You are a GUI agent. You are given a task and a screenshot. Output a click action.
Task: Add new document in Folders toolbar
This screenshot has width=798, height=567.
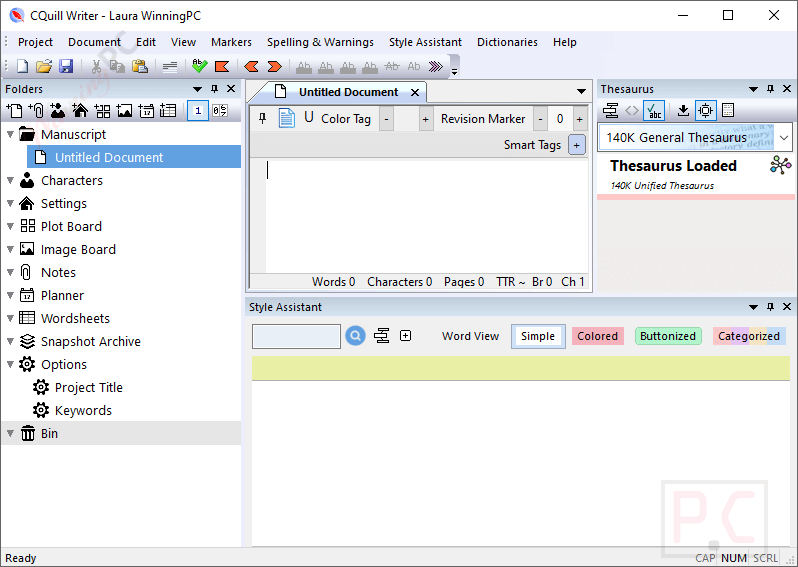click(x=14, y=110)
